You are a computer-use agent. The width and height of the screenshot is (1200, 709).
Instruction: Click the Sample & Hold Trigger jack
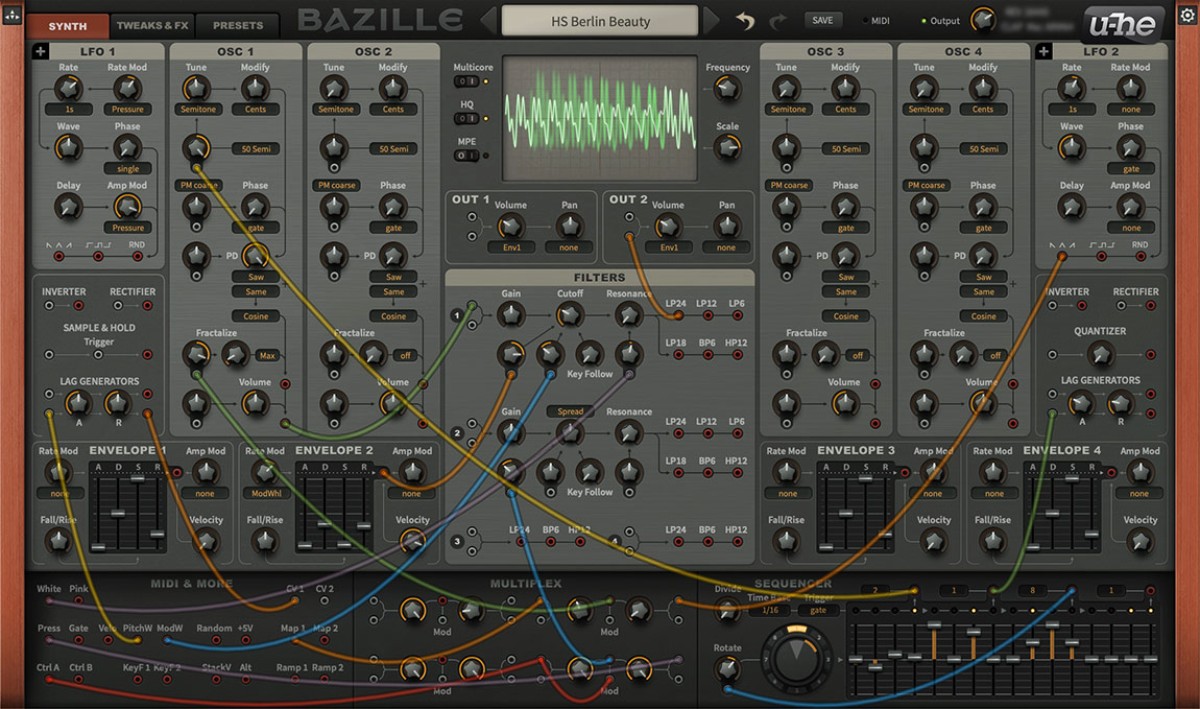pyautogui.click(x=99, y=354)
